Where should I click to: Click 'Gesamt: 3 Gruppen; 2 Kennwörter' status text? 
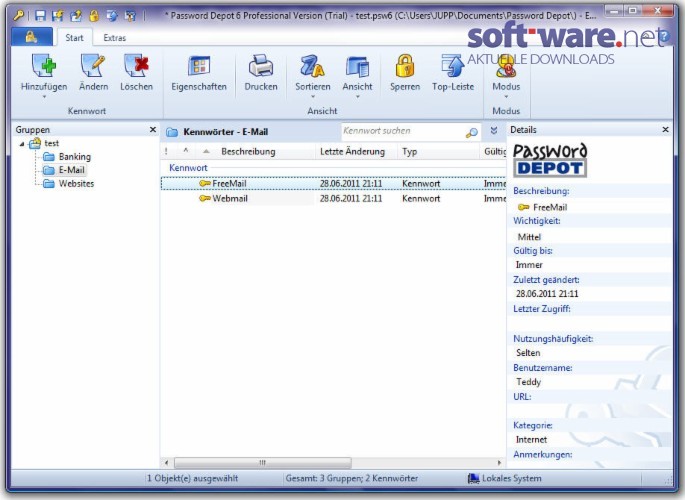pos(352,479)
